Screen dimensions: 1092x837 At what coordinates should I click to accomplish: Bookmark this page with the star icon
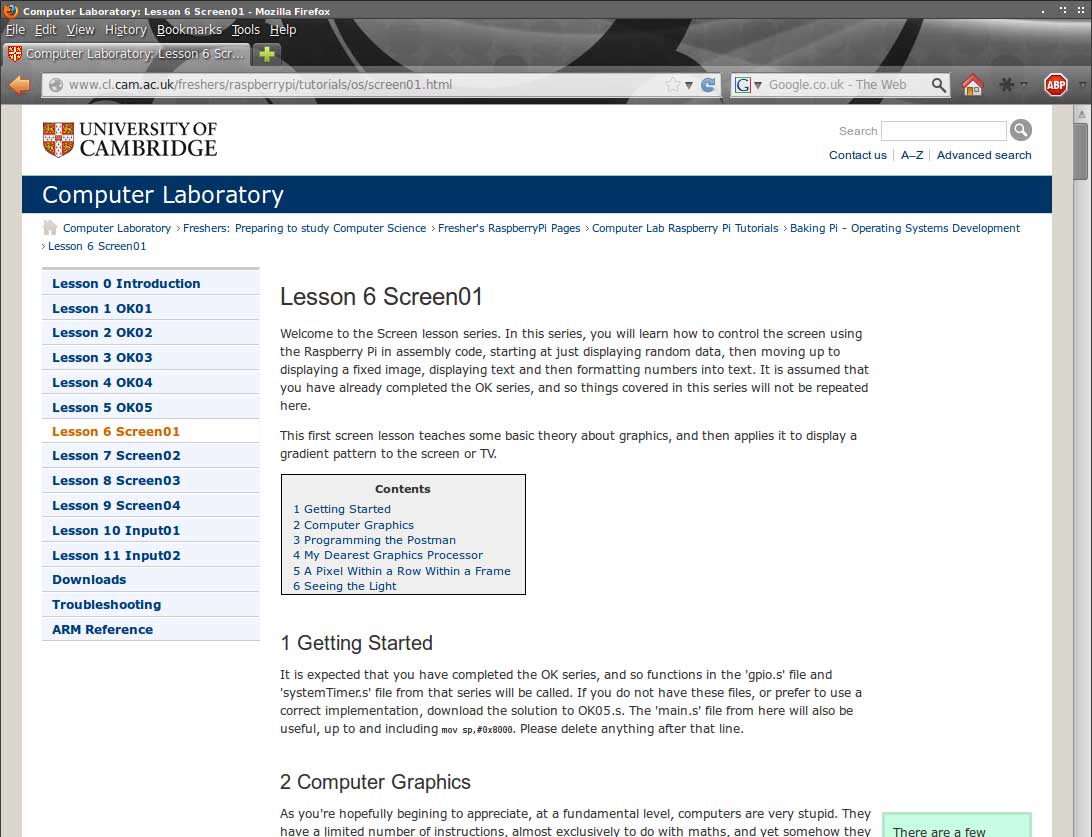672,85
